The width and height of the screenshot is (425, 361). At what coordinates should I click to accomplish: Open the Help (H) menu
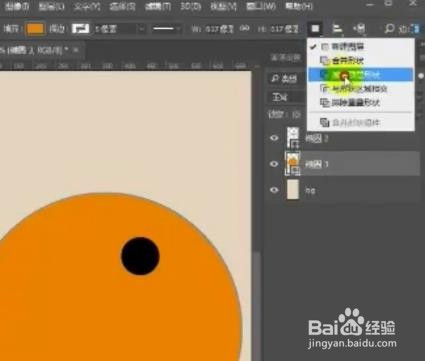tap(299, 6)
